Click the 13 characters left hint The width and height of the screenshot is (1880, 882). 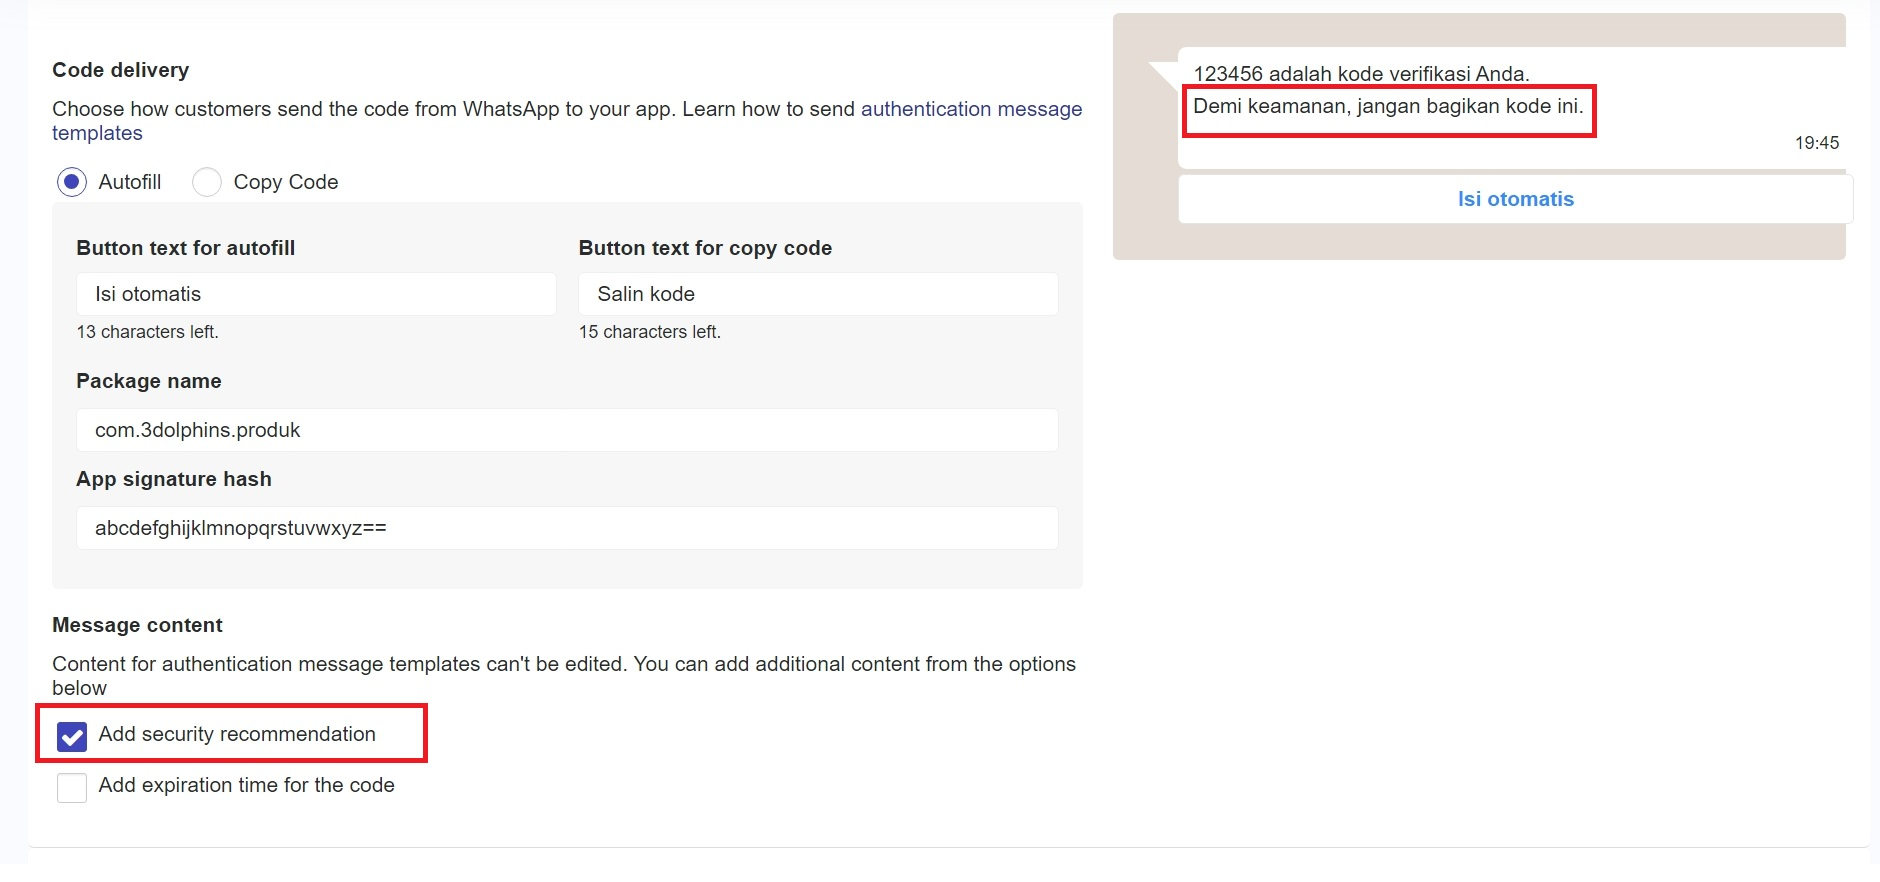[148, 332]
